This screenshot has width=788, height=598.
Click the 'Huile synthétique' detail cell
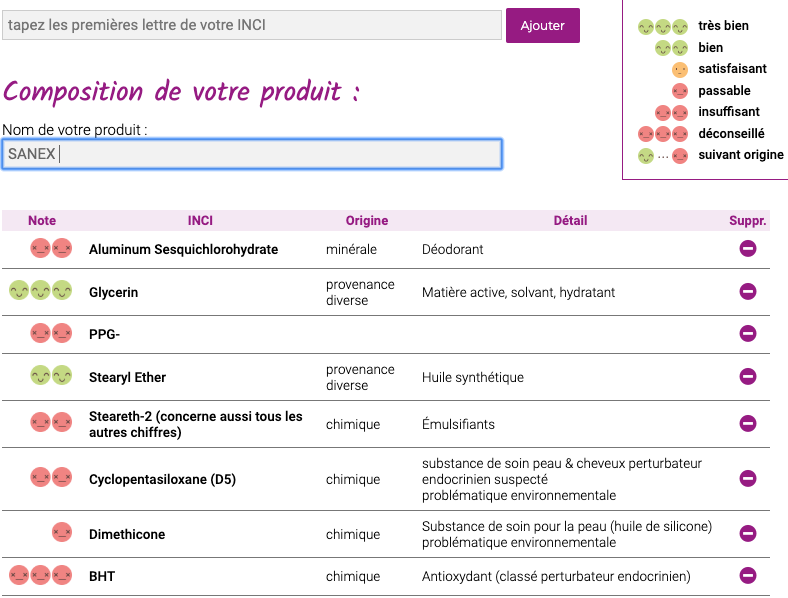473,377
